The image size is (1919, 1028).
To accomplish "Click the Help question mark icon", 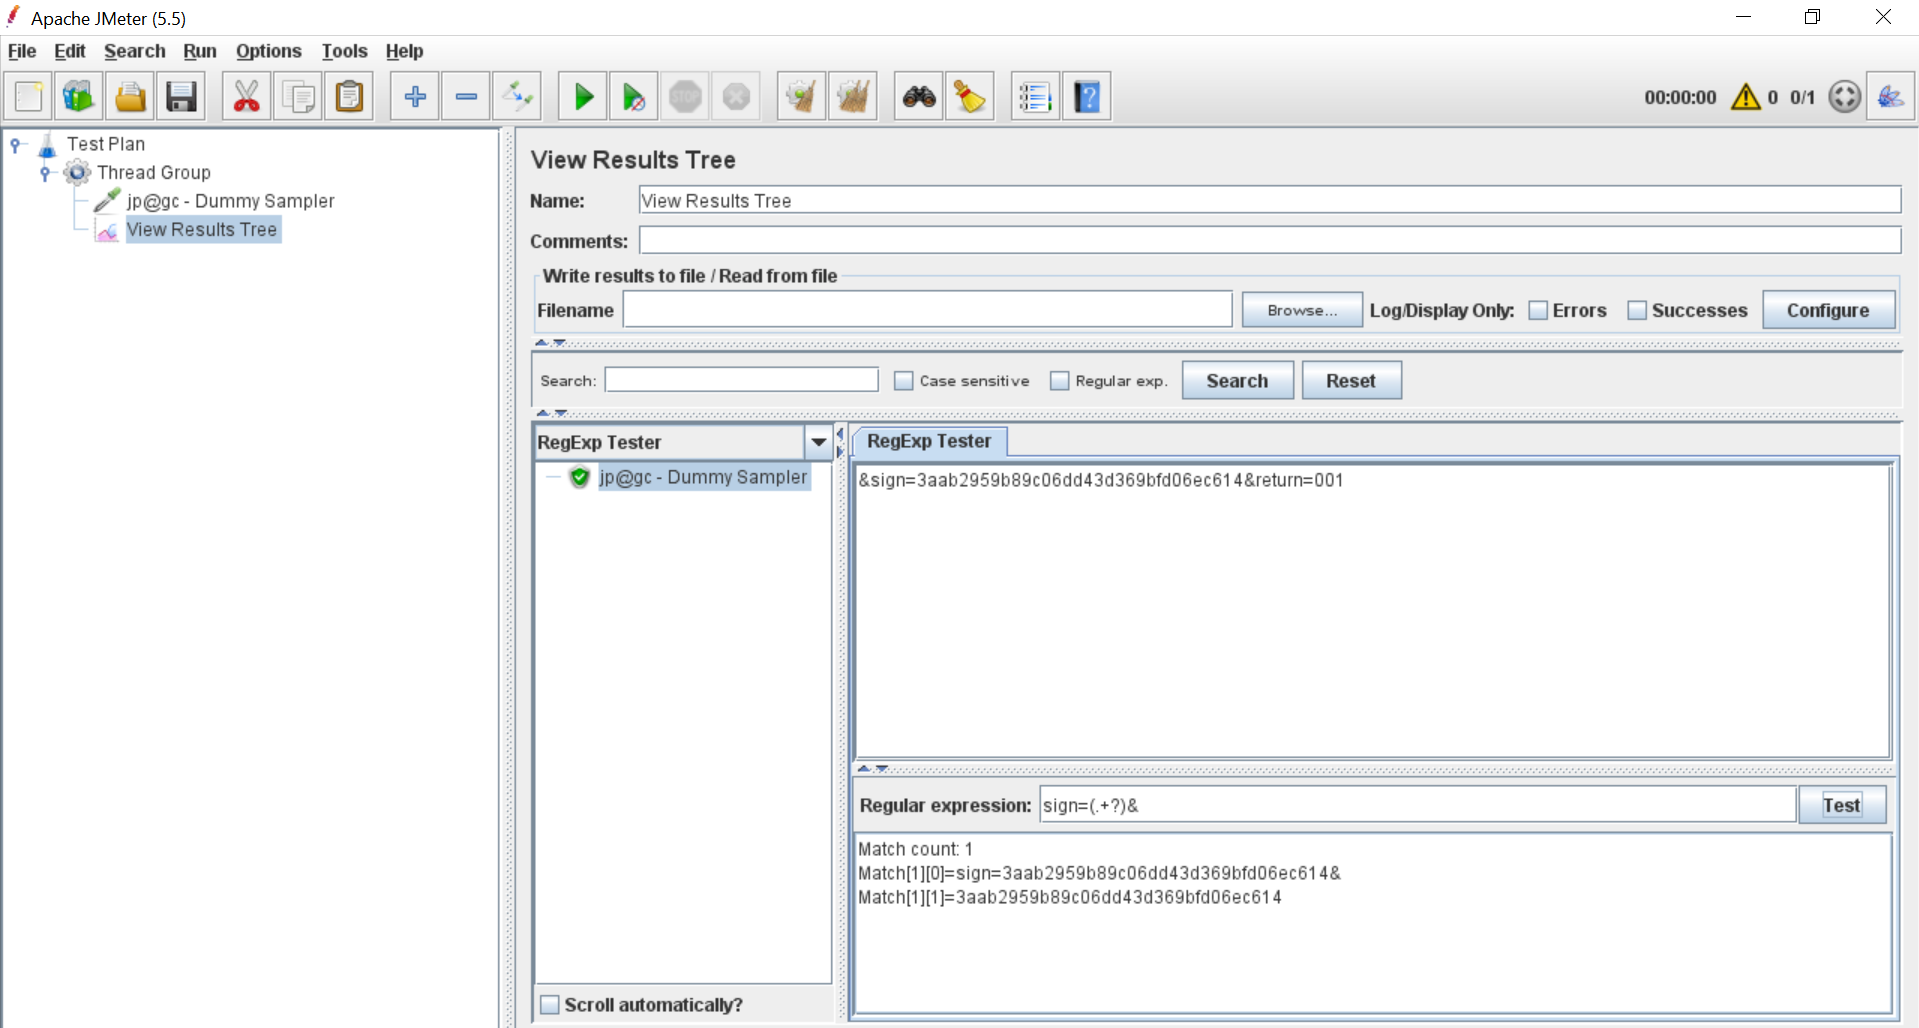I will coord(1087,97).
